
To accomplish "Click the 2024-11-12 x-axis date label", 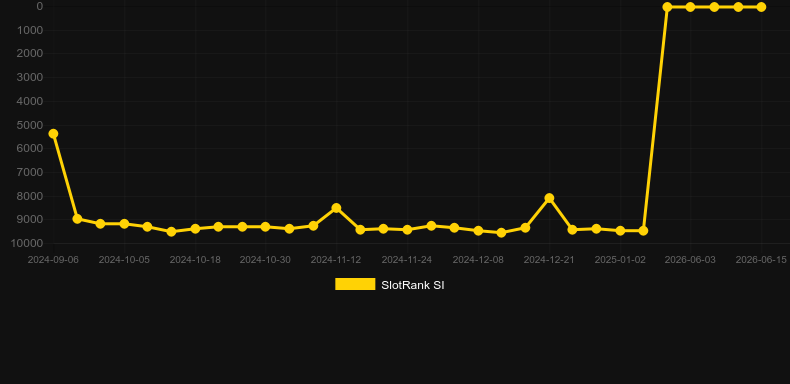I will coord(336,260).
